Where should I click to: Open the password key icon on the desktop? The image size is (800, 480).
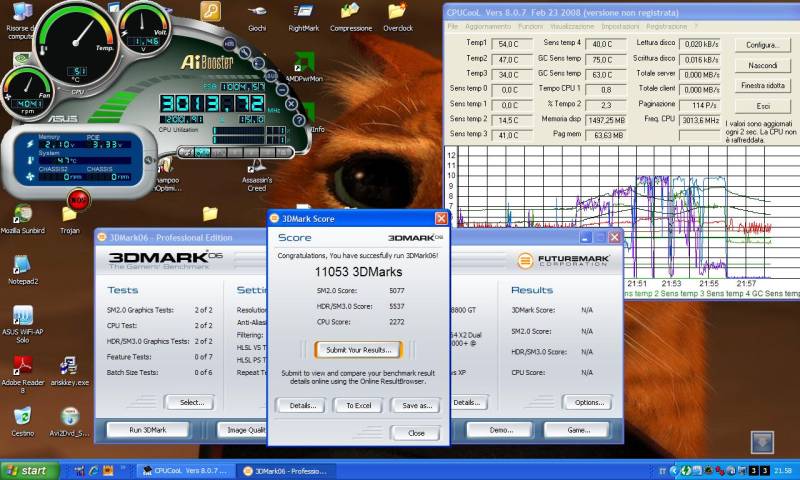tap(210, 11)
